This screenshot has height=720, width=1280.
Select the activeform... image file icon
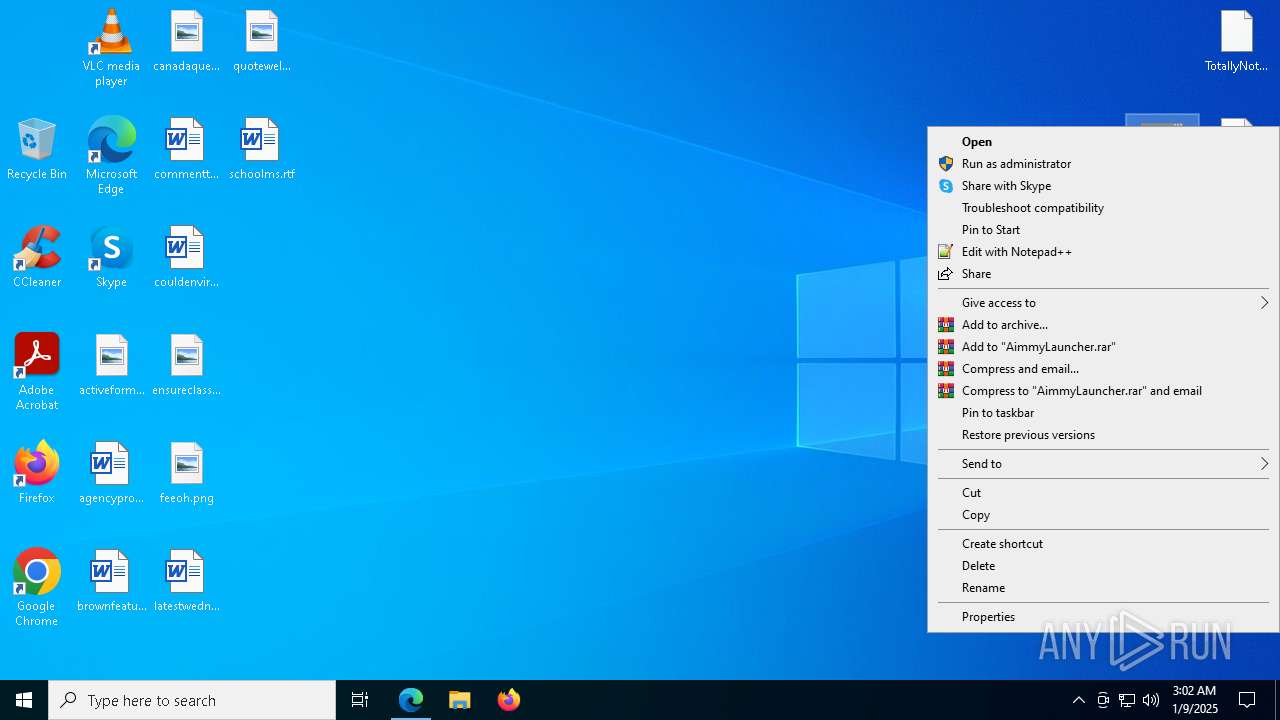pos(111,365)
